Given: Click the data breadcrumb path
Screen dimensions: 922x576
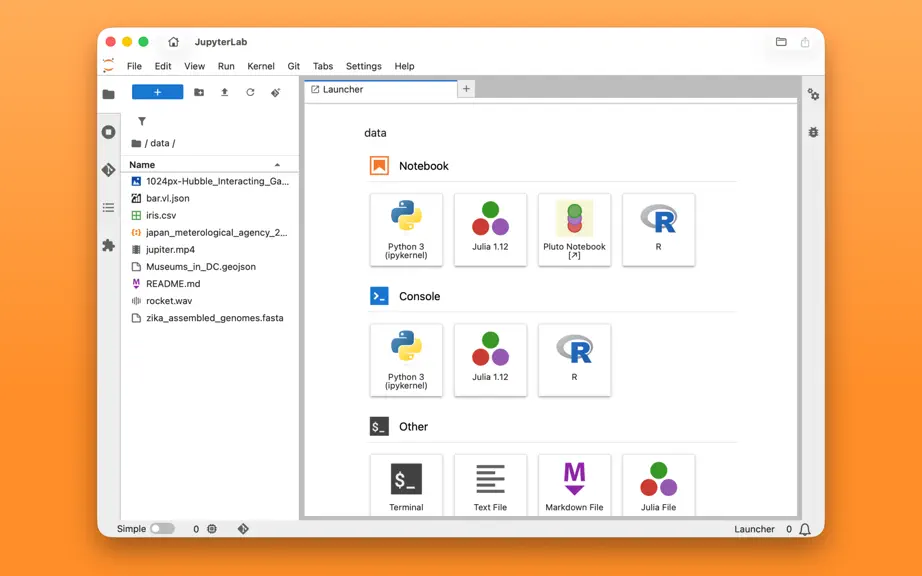Looking at the screenshot, I should click(159, 143).
